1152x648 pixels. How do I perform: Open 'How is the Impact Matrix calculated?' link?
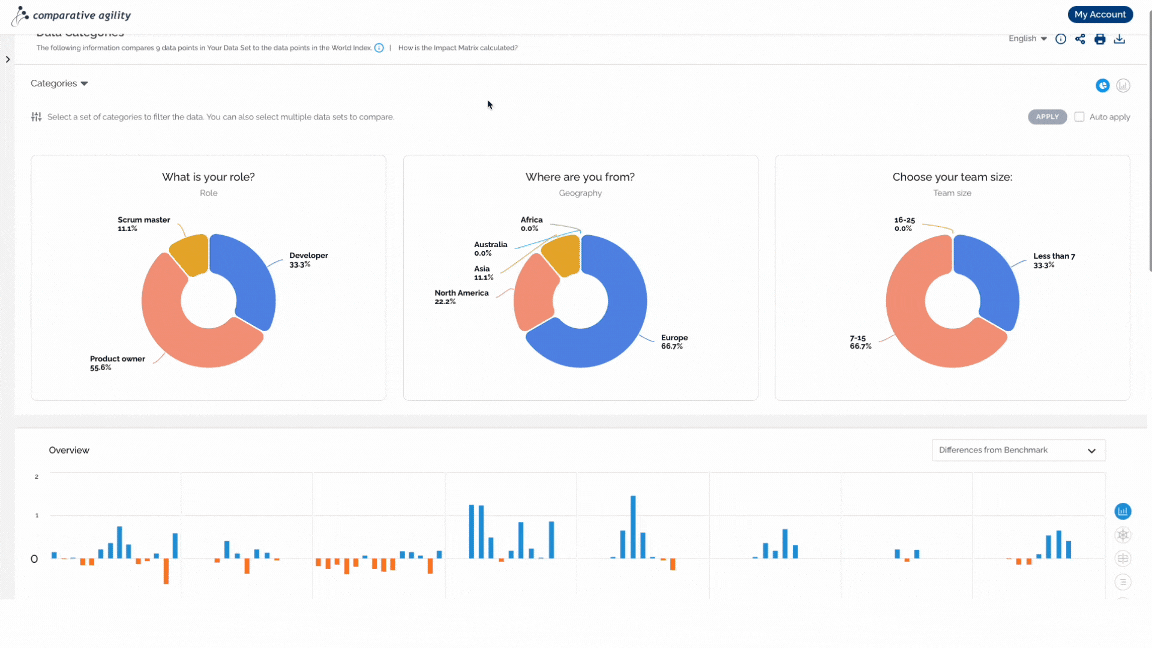pos(458,48)
